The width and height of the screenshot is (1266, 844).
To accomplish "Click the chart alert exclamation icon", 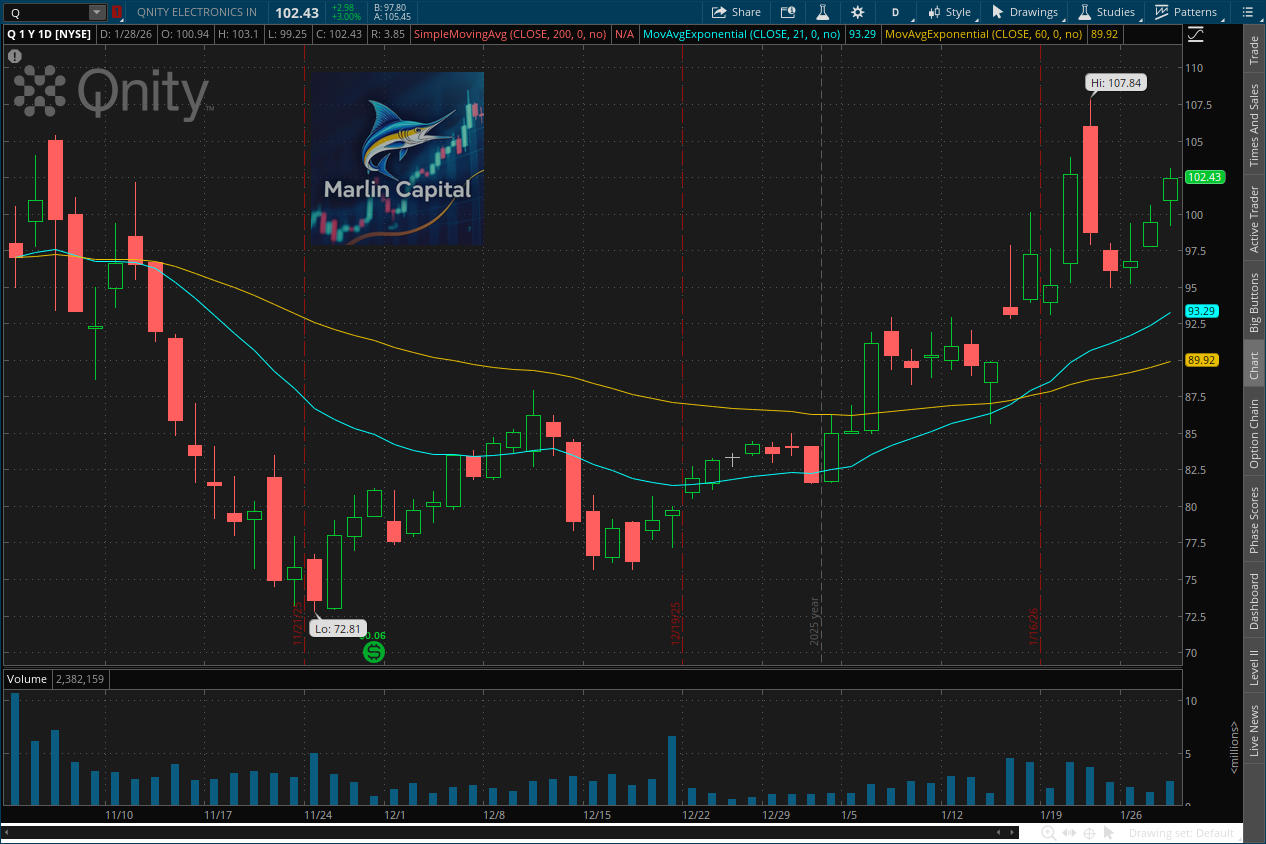I will [14, 56].
